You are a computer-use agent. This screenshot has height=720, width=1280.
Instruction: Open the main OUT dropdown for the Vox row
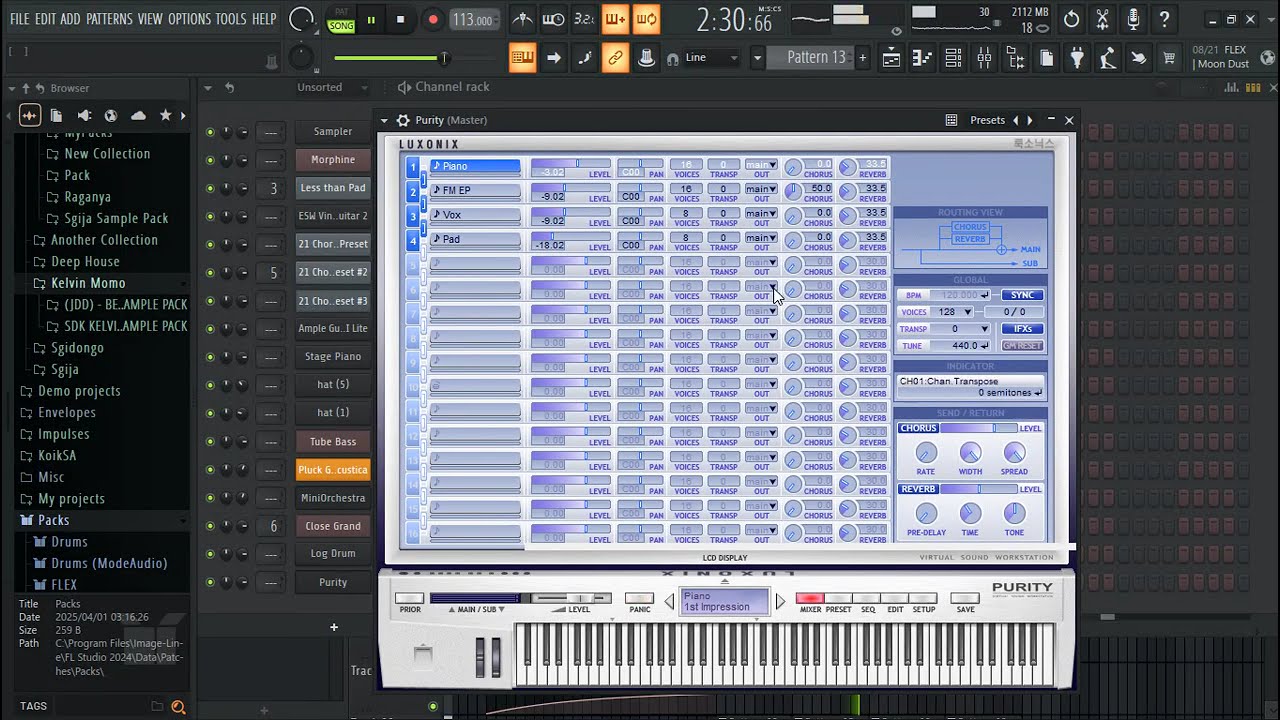[x=760, y=213]
